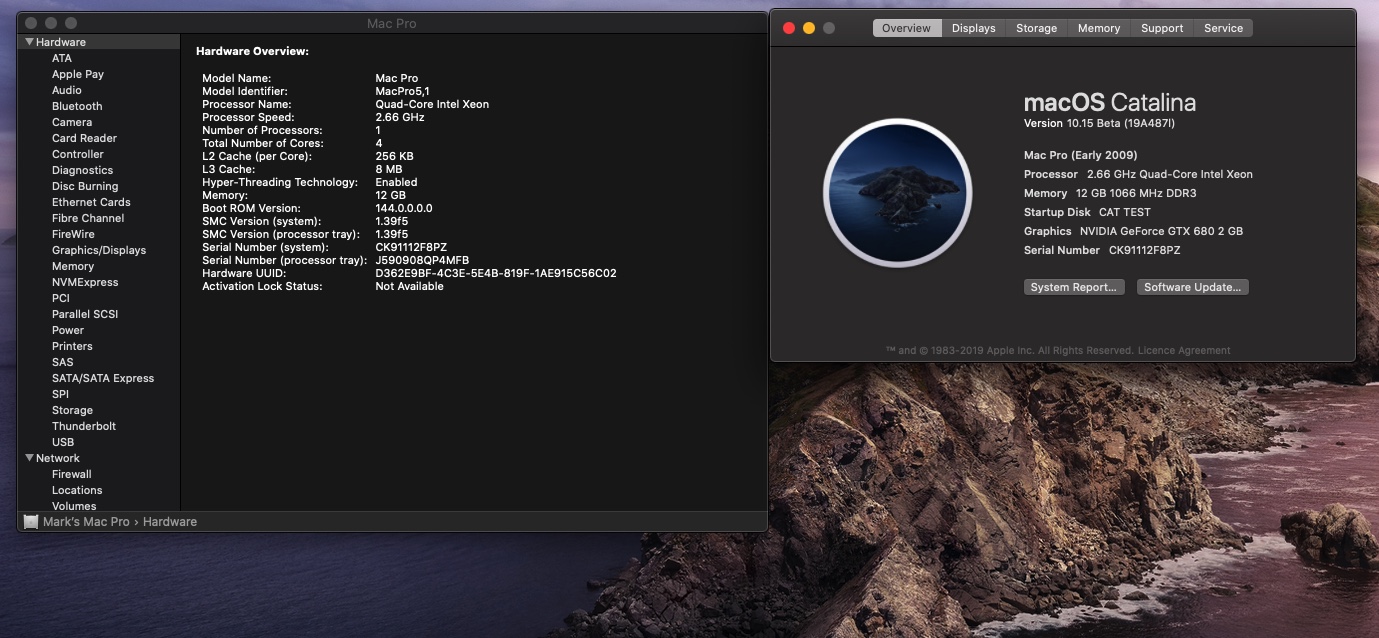The width and height of the screenshot is (1379, 638).
Task: Select Network in the sidebar
Action: tap(58, 458)
